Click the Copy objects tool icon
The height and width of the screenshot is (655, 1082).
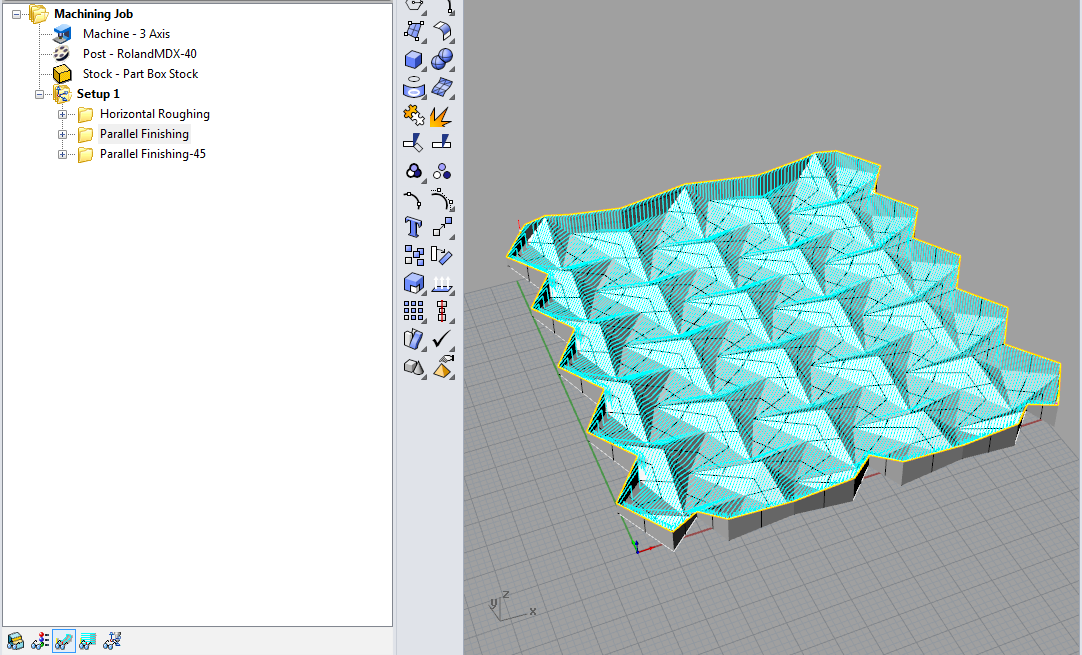click(x=413, y=255)
